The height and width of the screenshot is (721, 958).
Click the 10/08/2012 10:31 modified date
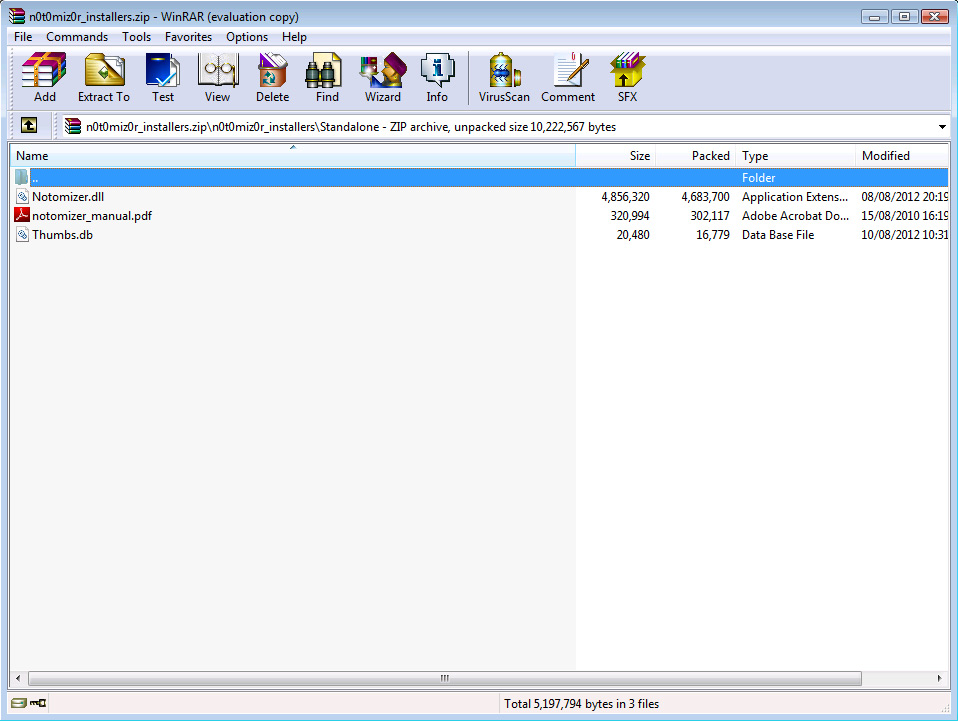click(x=904, y=235)
